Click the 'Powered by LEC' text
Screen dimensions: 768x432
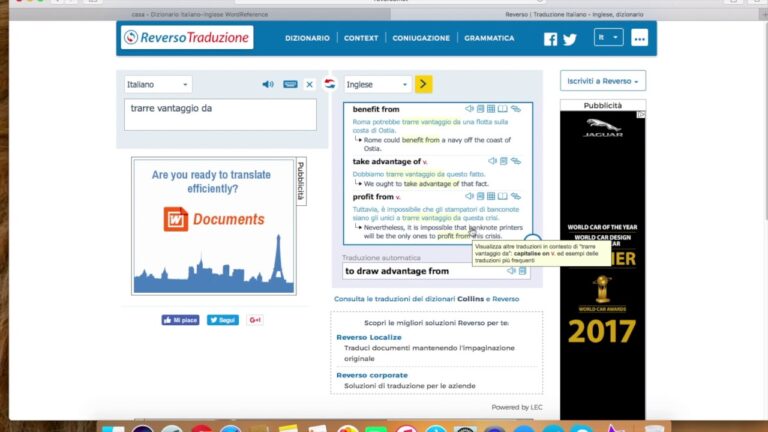click(x=517, y=407)
